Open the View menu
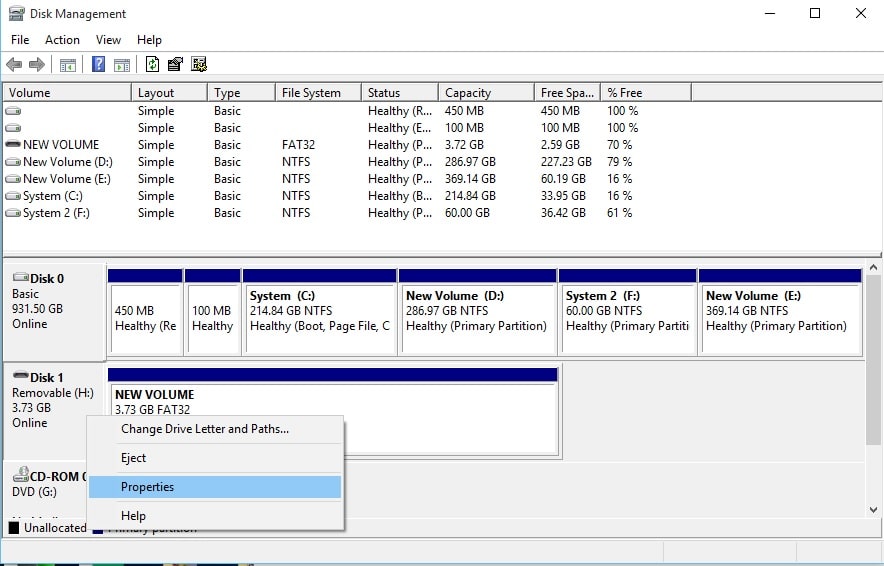The width and height of the screenshot is (884, 566). coord(108,40)
